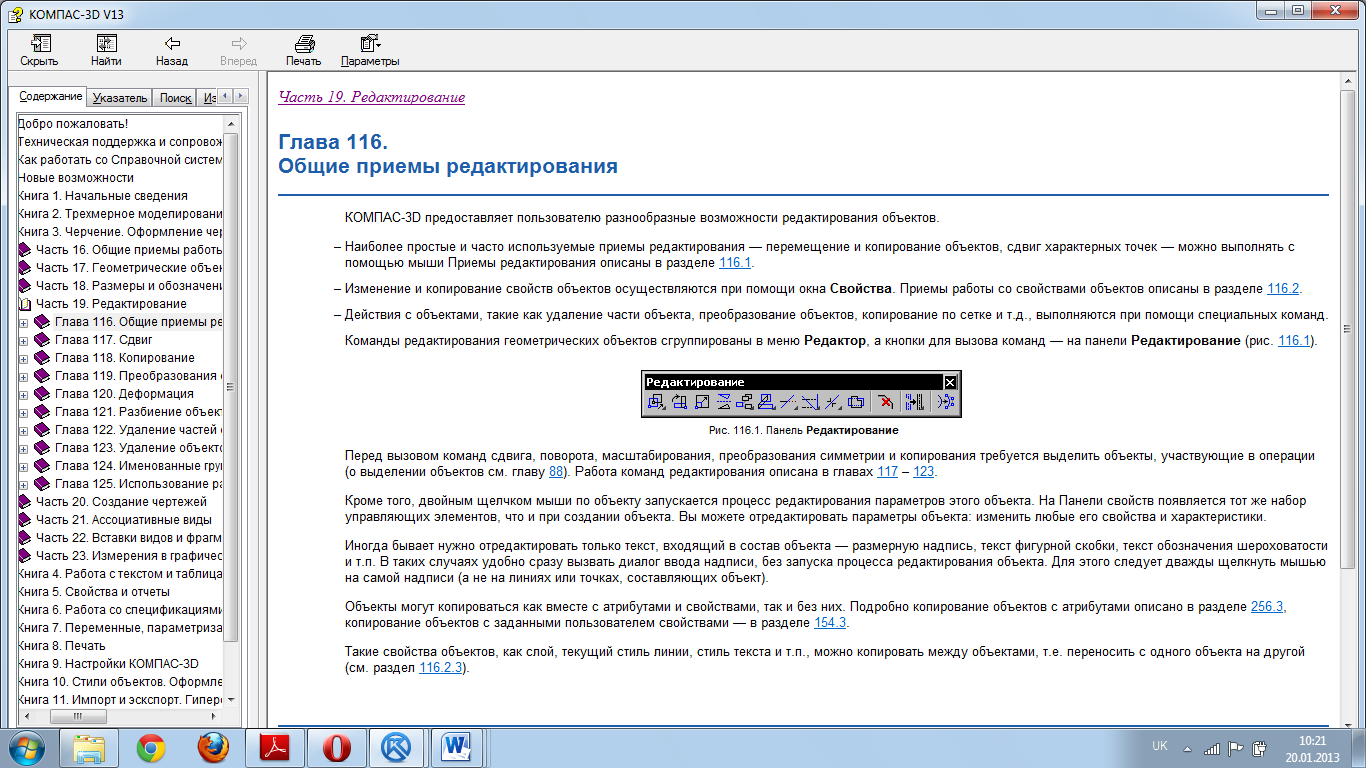Switch to the Содержание tab
1366x768 pixels.
tap(50, 96)
